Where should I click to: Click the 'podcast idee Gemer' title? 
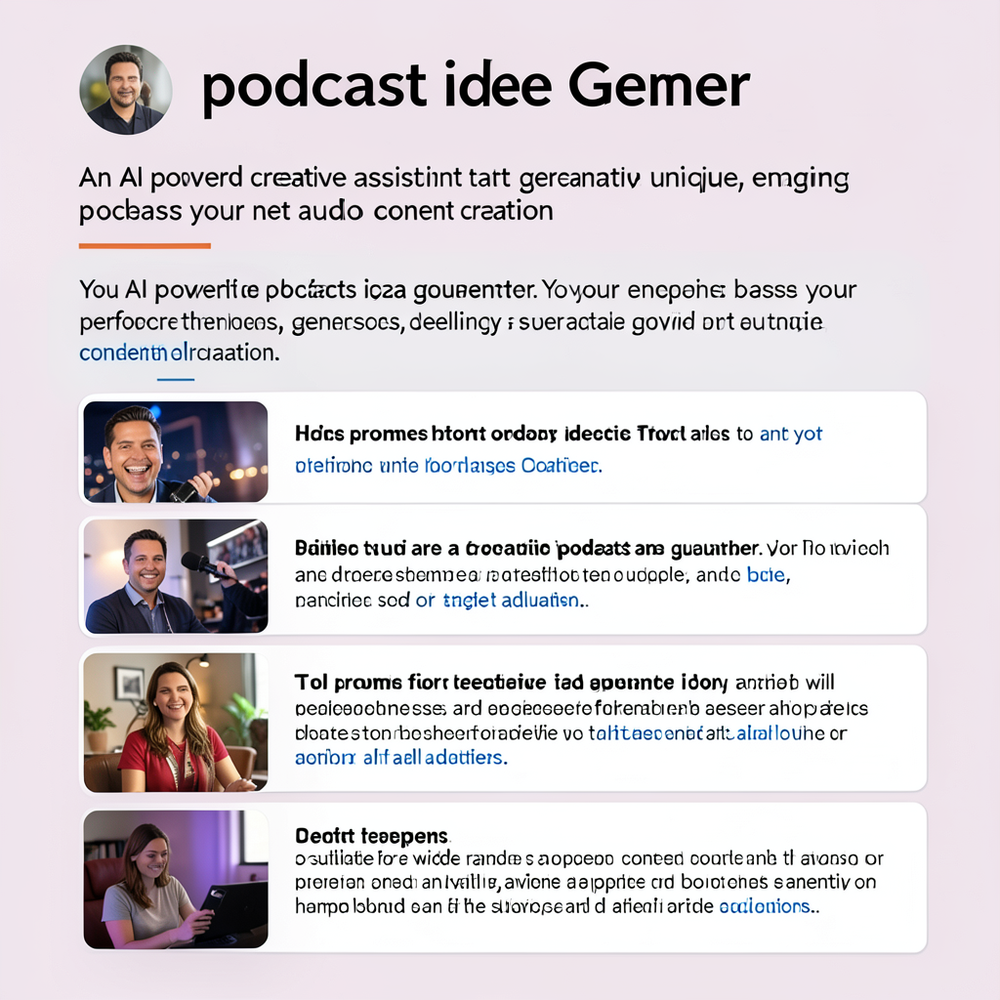click(x=472, y=85)
